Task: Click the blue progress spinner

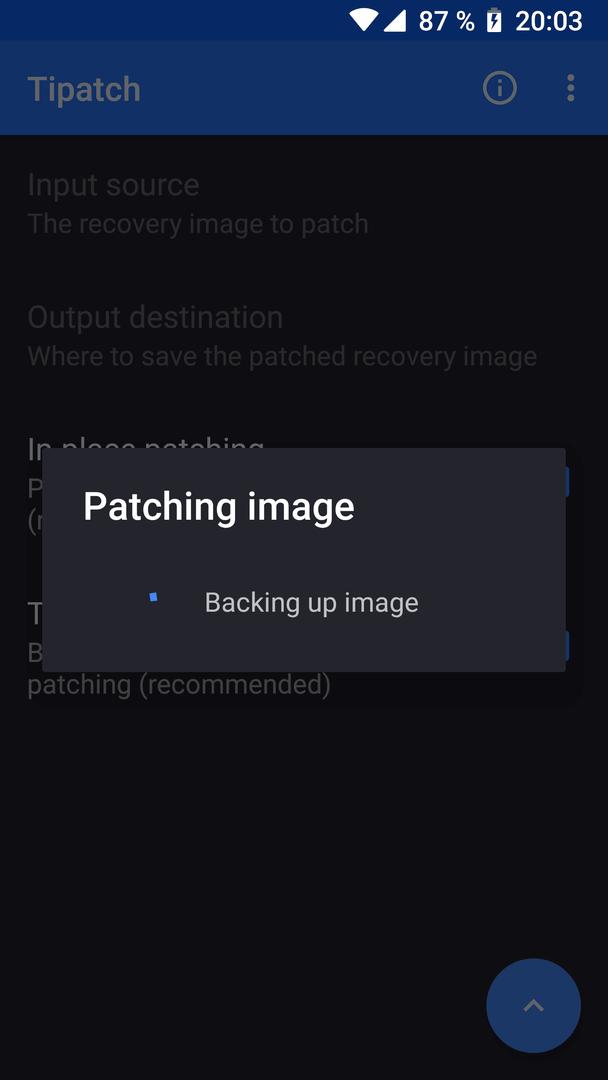Action: click(x=153, y=597)
